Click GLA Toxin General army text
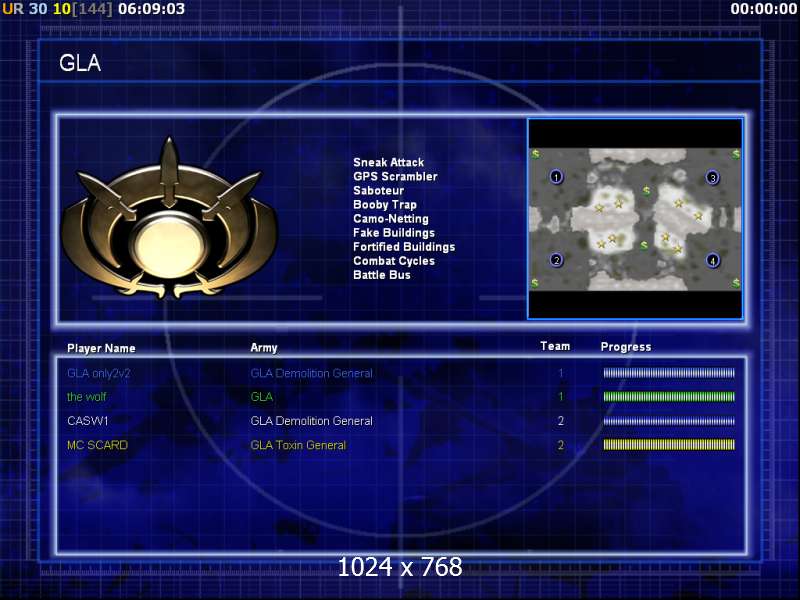 coord(298,445)
